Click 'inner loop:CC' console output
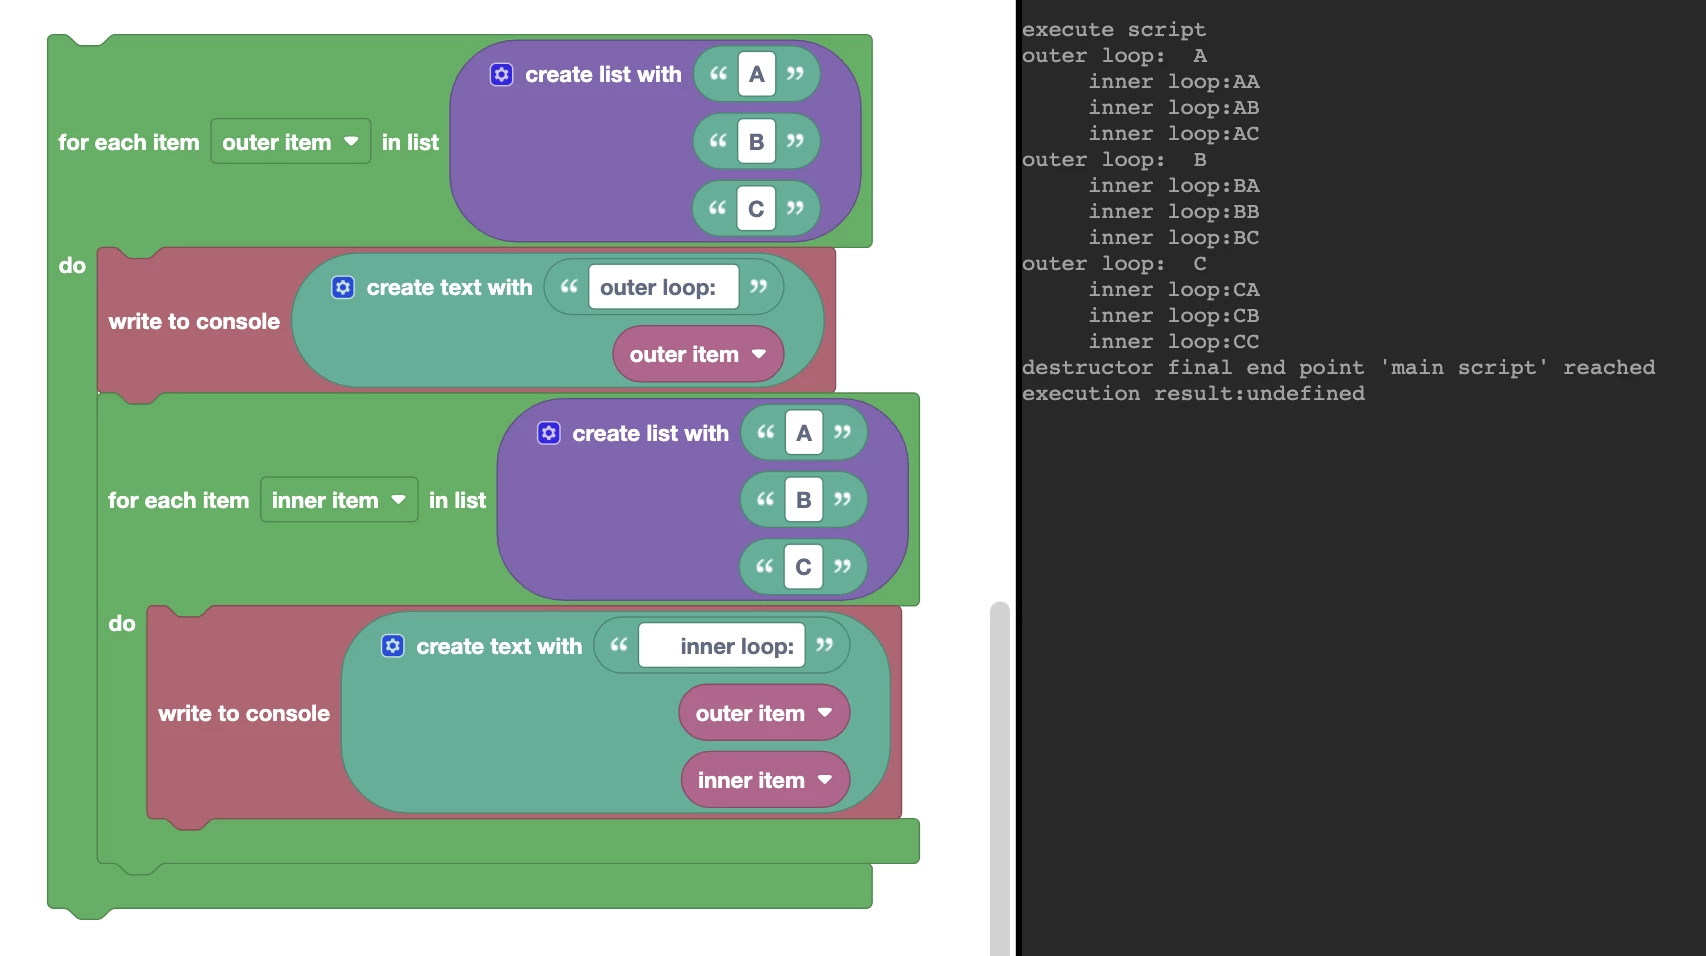Viewport: 1706px width, 956px height. [1174, 342]
